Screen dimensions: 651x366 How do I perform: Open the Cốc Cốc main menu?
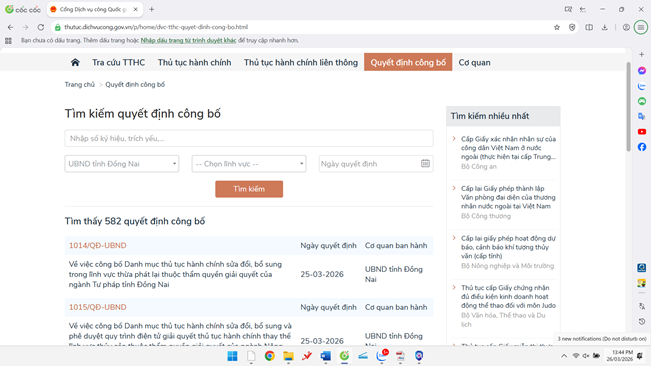click(641, 27)
